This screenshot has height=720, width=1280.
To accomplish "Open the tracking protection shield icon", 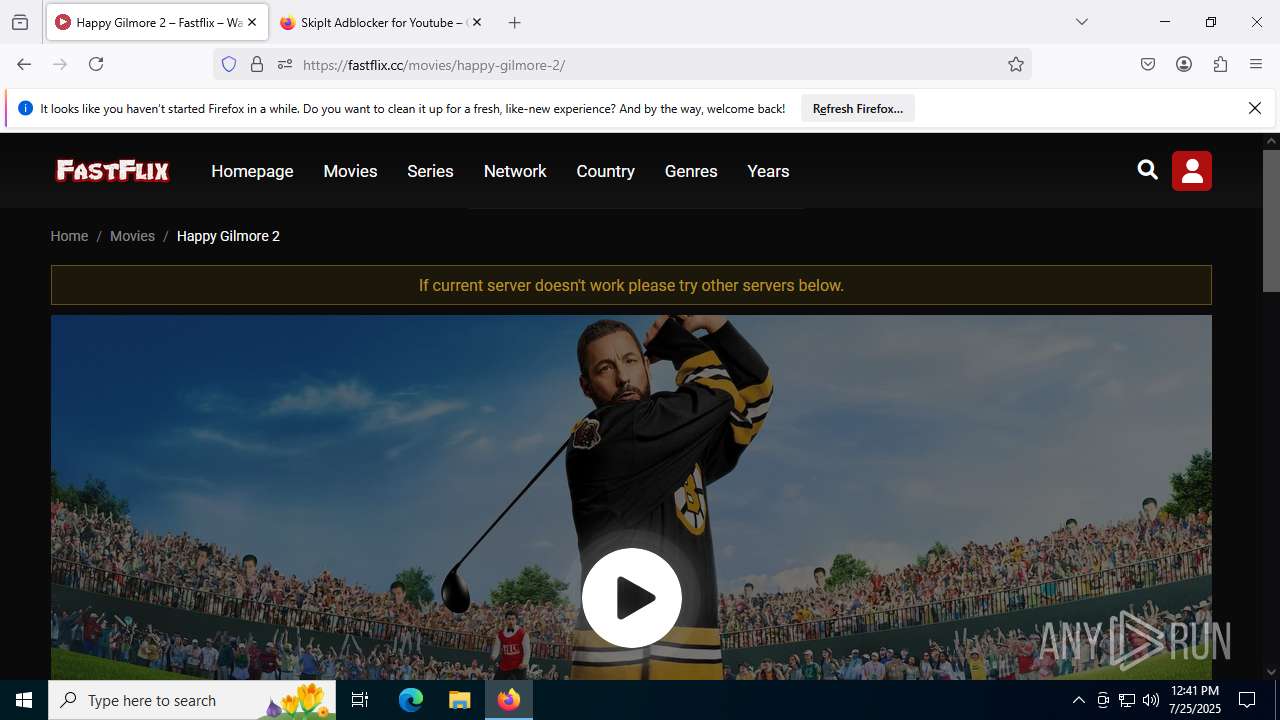I will [229, 65].
